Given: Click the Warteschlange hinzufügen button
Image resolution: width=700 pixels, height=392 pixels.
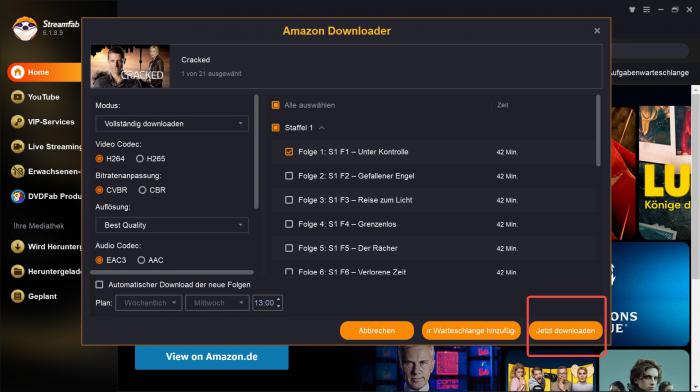Looking at the screenshot, I should (x=471, y=331).
